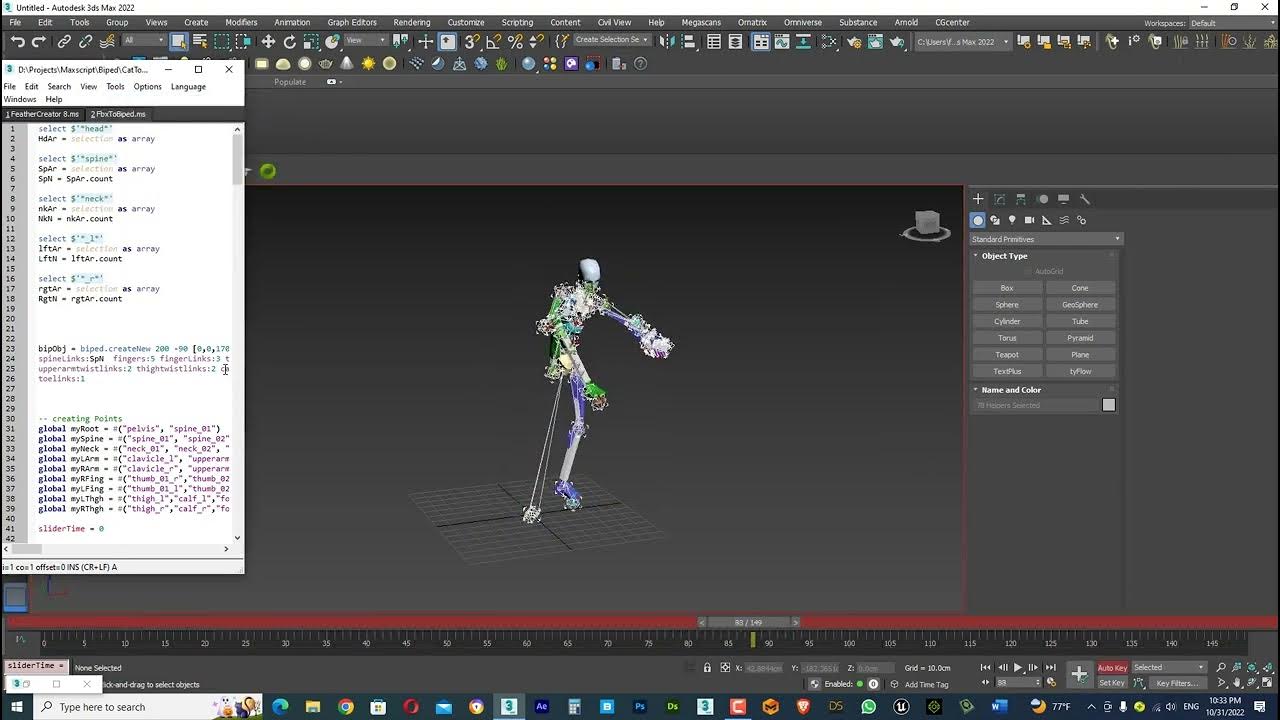Open the Create Selection Set dropdown
1280x720 pixels.
(612, 41)
